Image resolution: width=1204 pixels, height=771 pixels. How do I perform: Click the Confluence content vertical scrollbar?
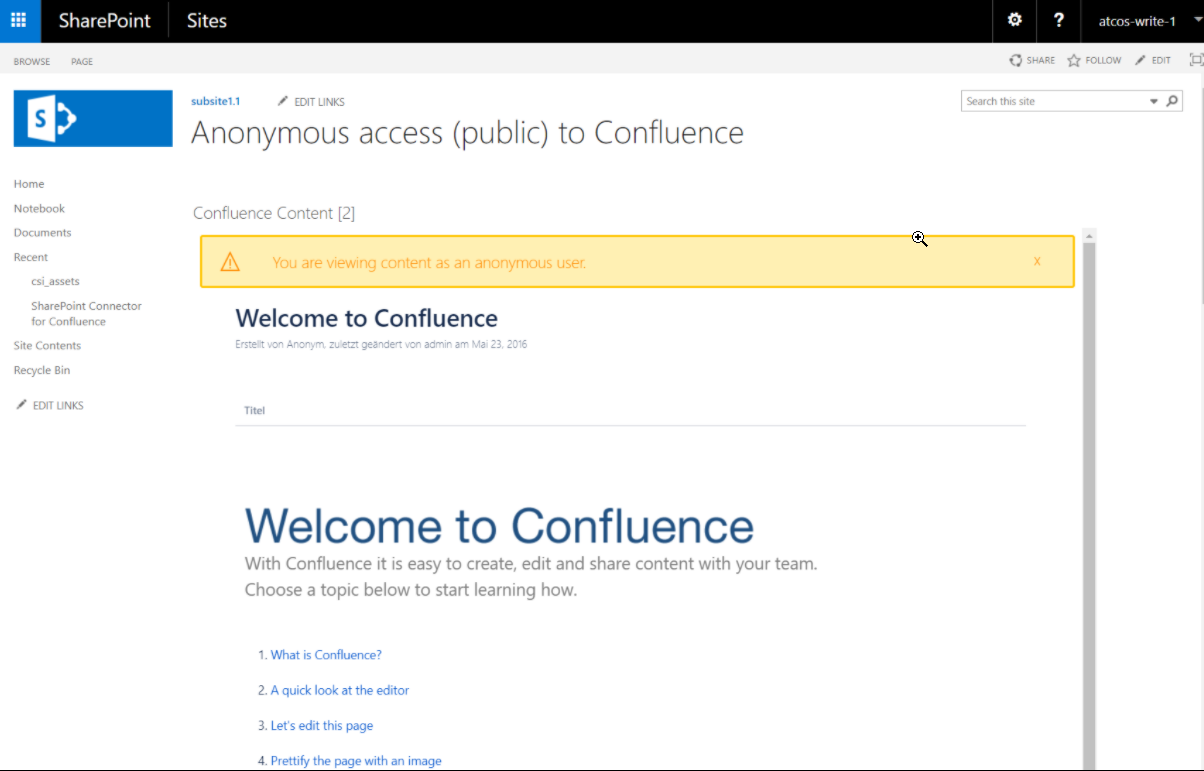[1089, 500]
